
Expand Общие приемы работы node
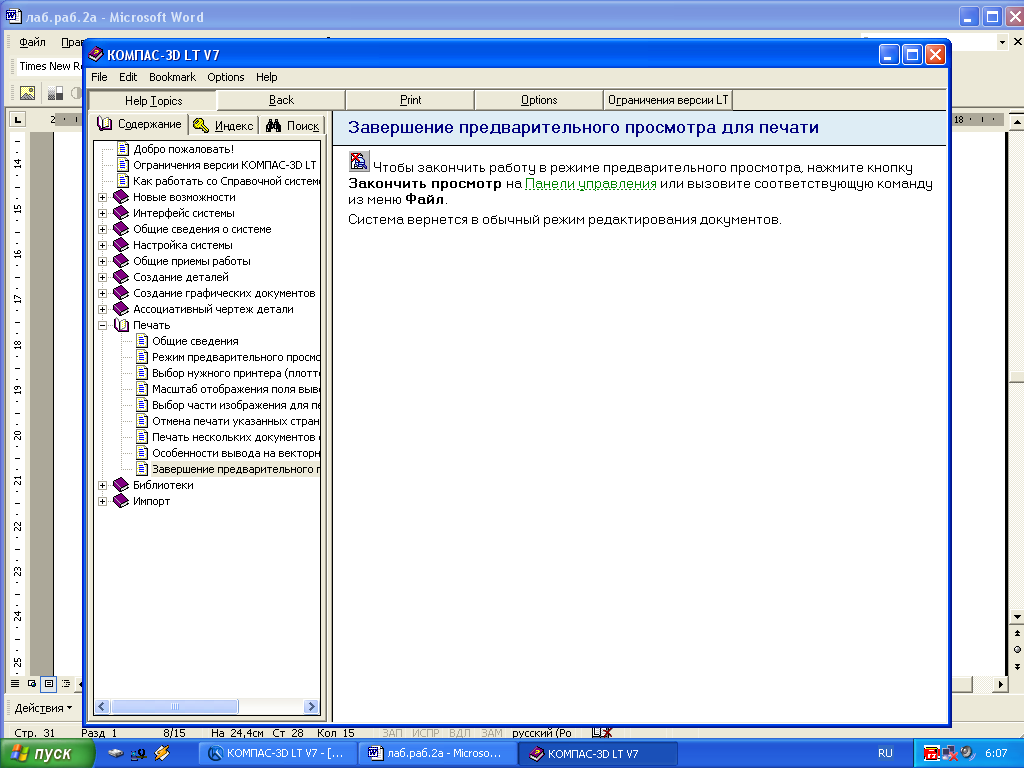coord(103,261)
